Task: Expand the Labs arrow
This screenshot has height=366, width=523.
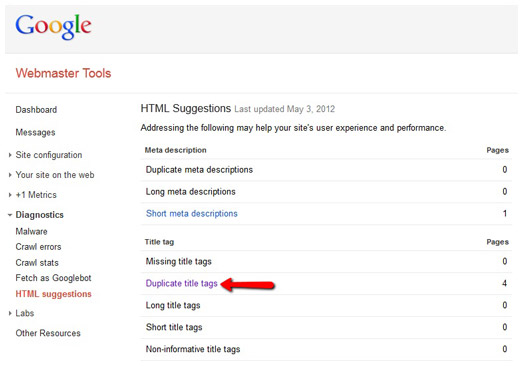Action: [x=10, y=313]
